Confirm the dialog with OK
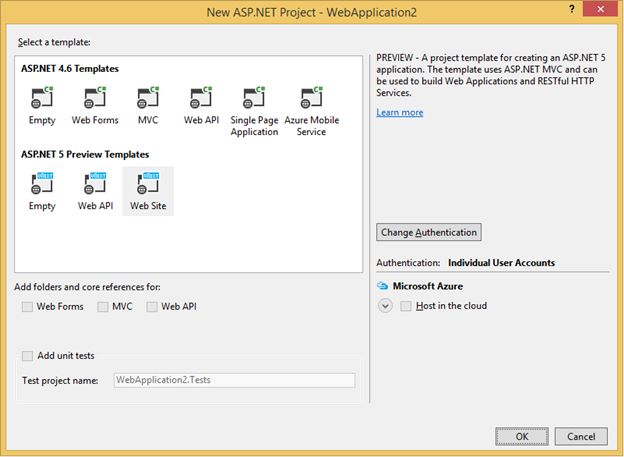This screenshot has height=457, width=624. (x=522, y=436)
